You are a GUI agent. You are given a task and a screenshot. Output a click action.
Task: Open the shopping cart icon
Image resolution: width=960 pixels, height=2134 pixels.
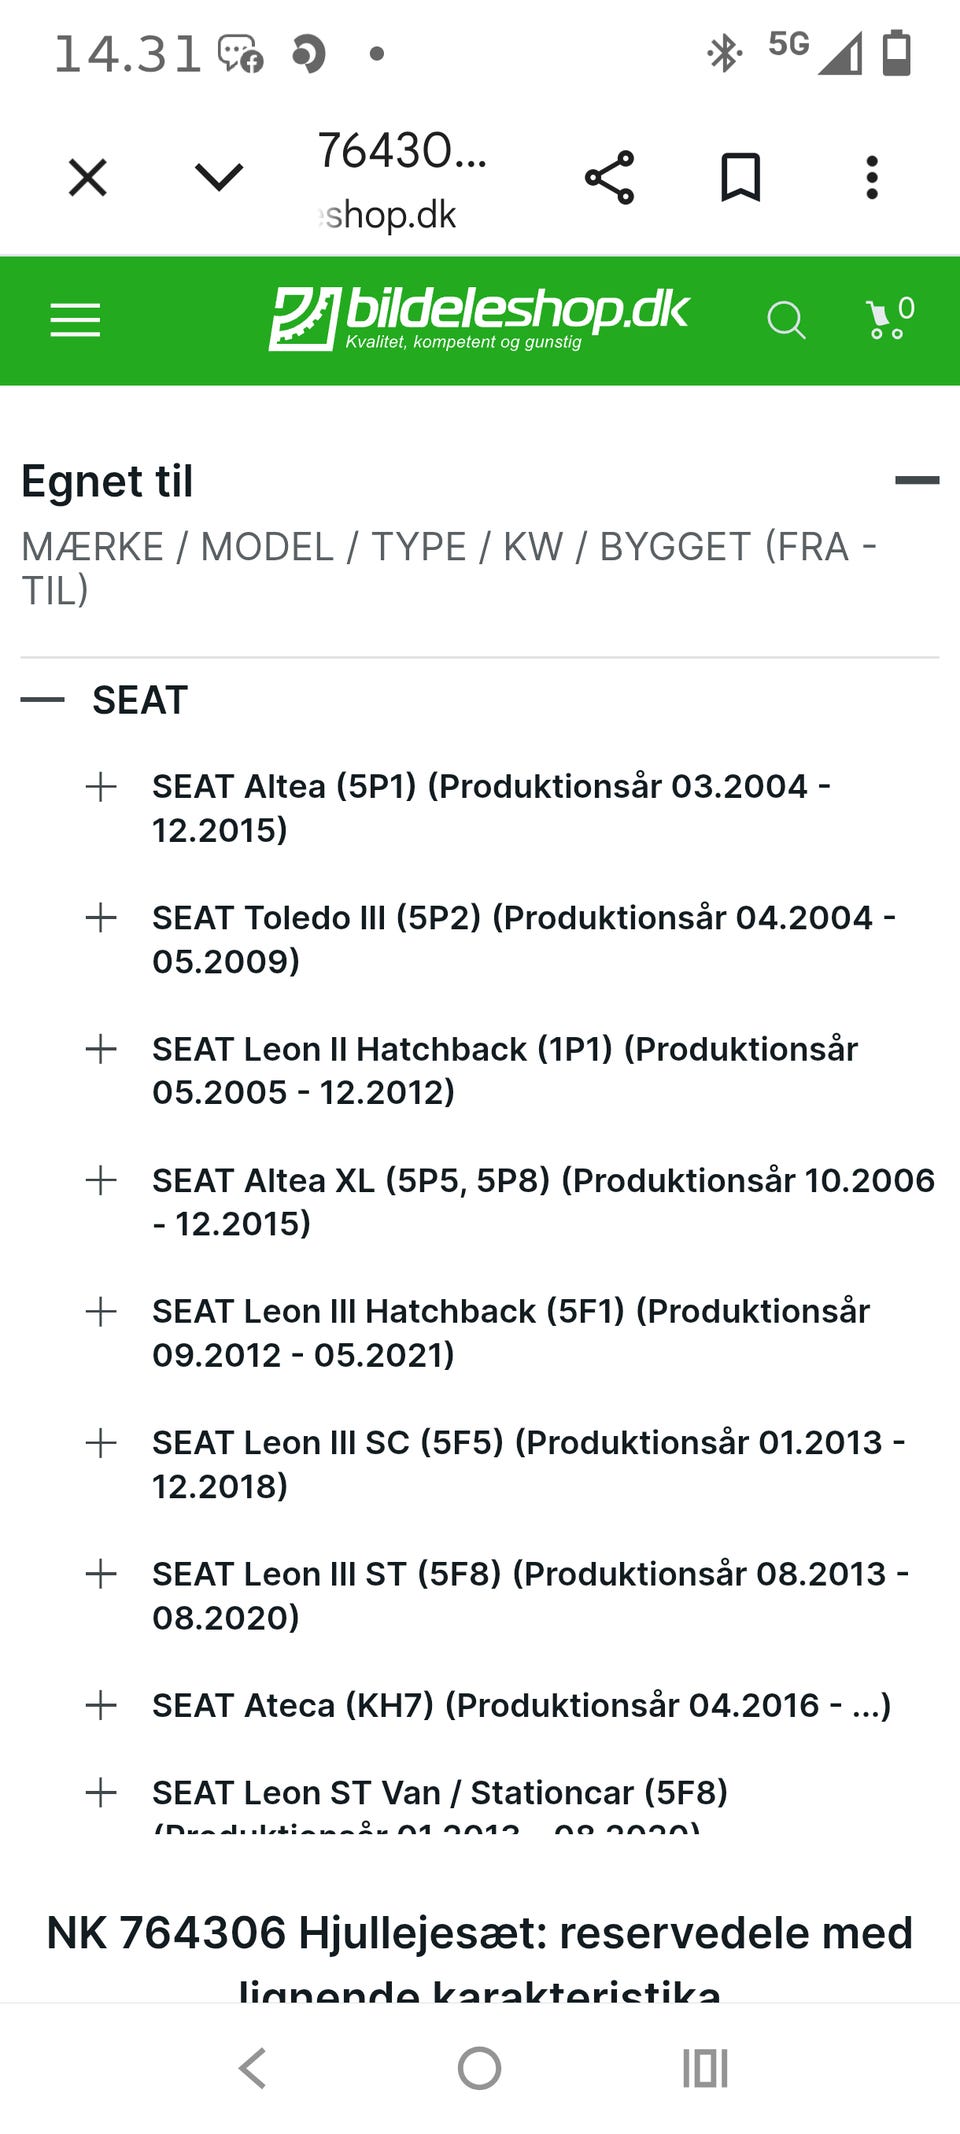click(890, 319)
